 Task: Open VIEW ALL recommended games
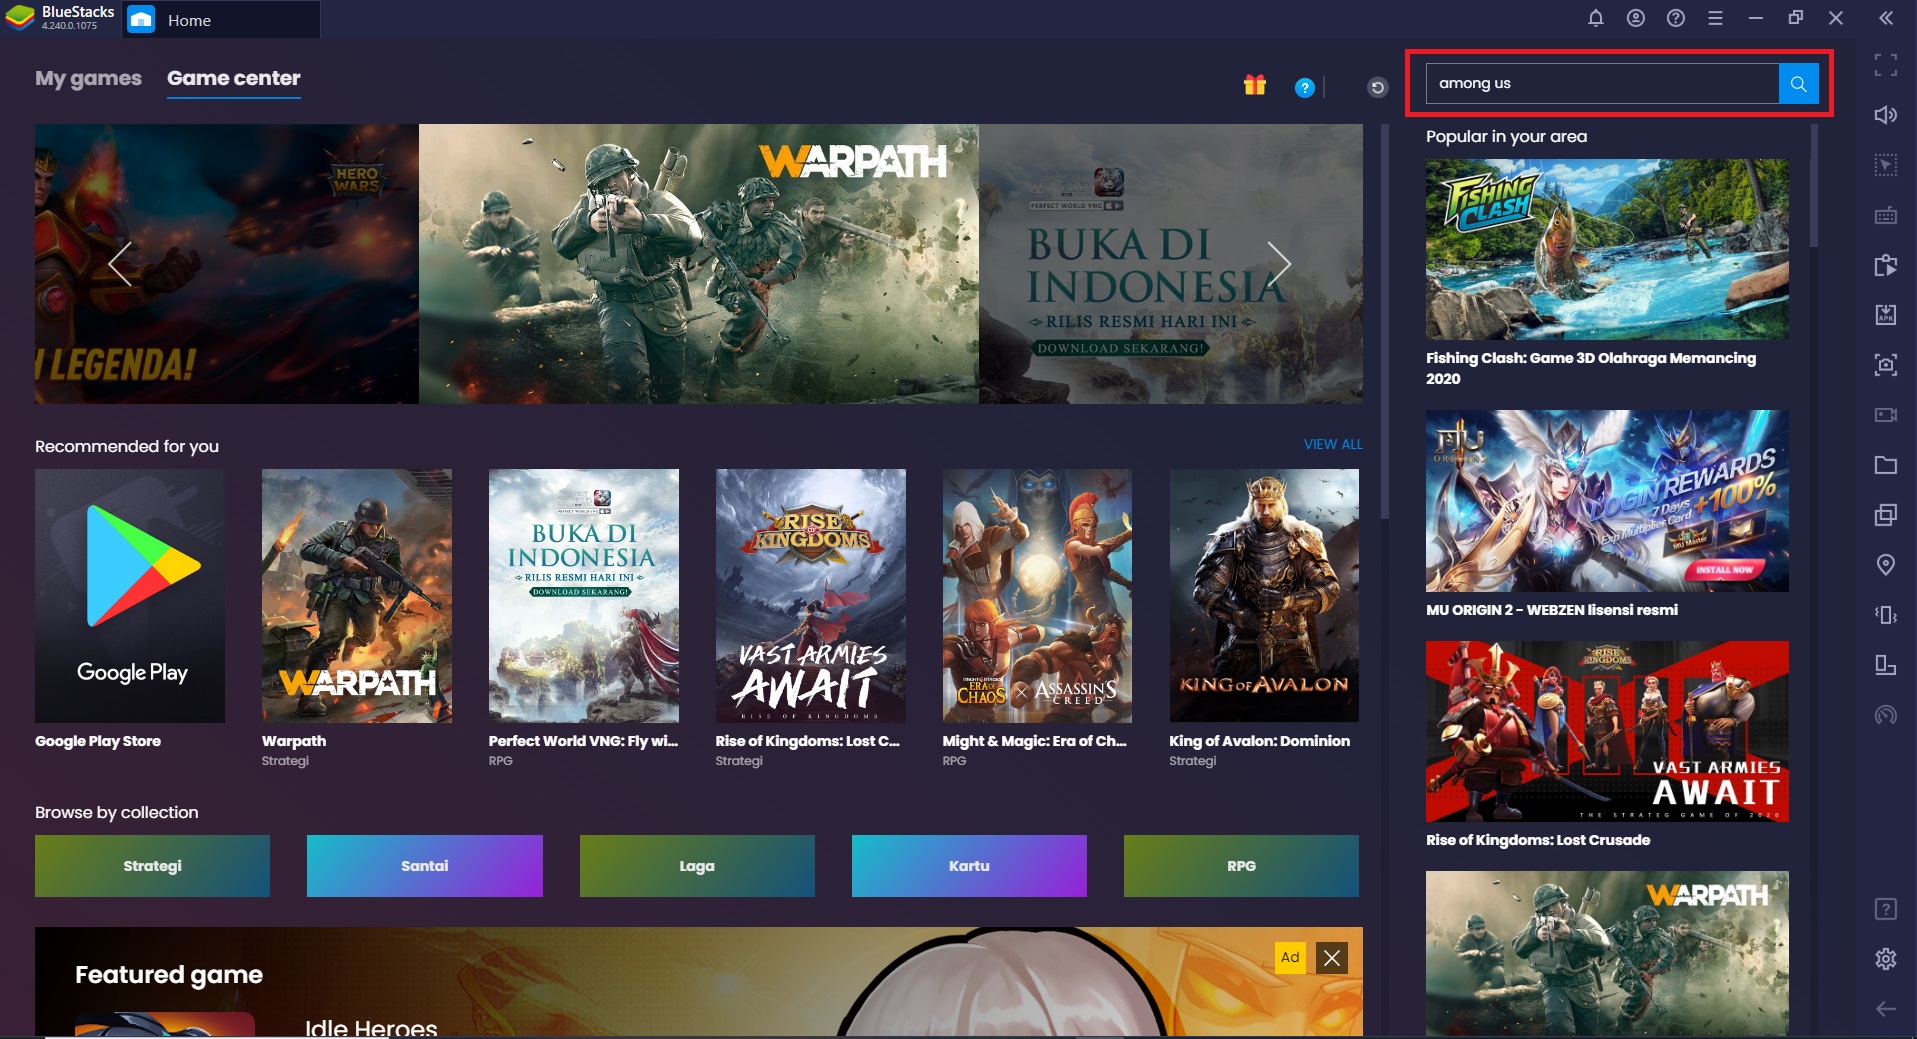pos(1333,444)
